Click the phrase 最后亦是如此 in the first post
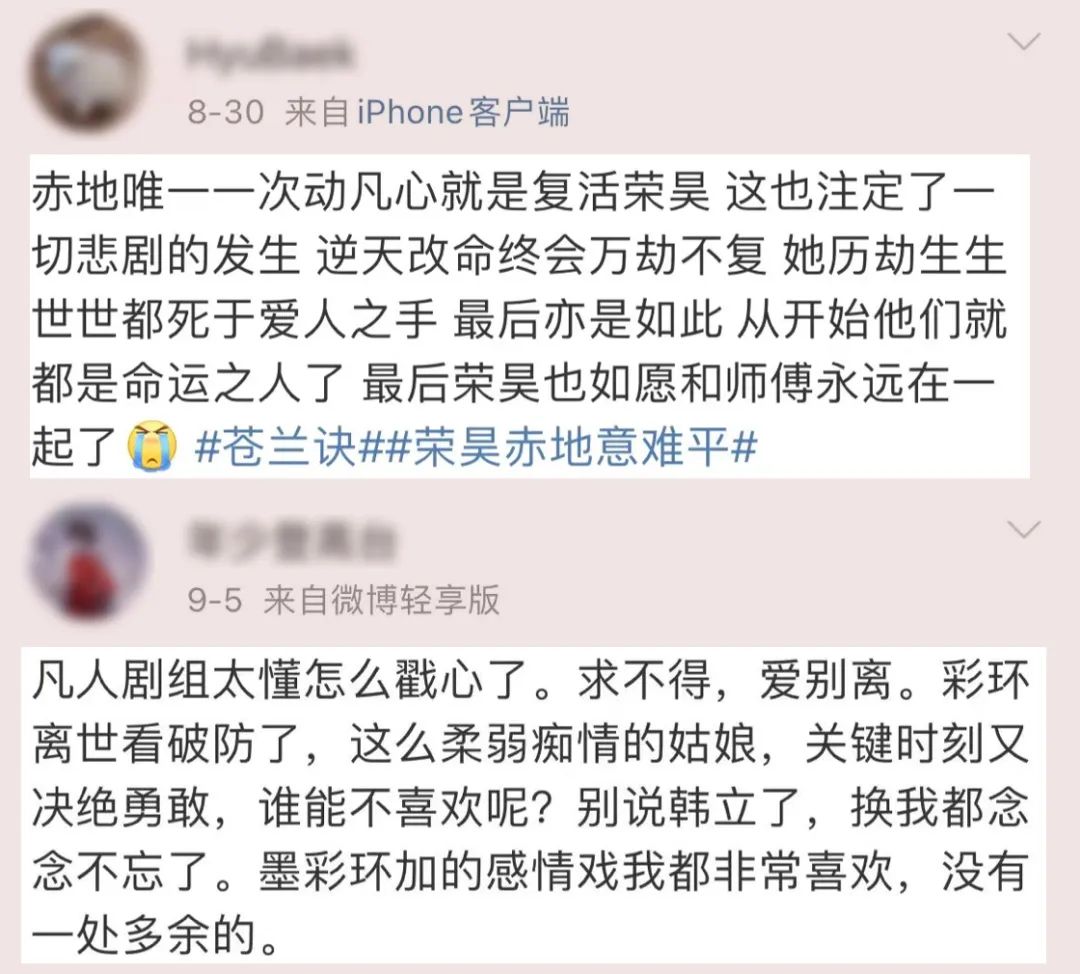The height and width of the screenshot is (974, 1080). (x=588, y=320)
